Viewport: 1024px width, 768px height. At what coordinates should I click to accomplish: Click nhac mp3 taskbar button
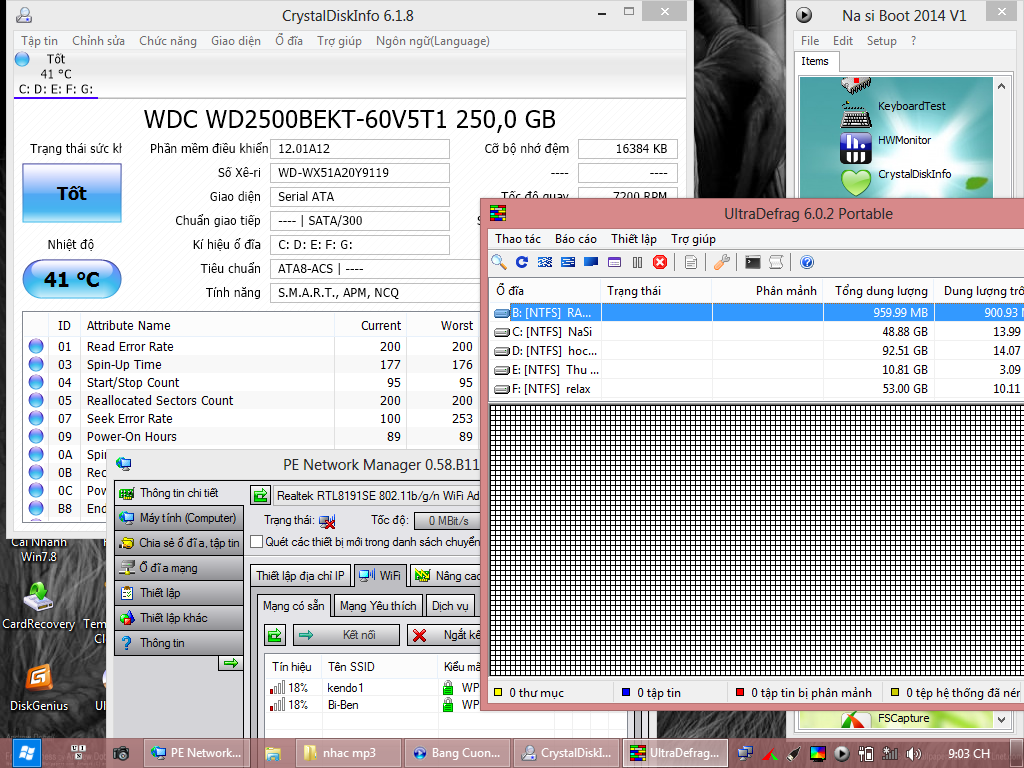[x=348, y=754]
